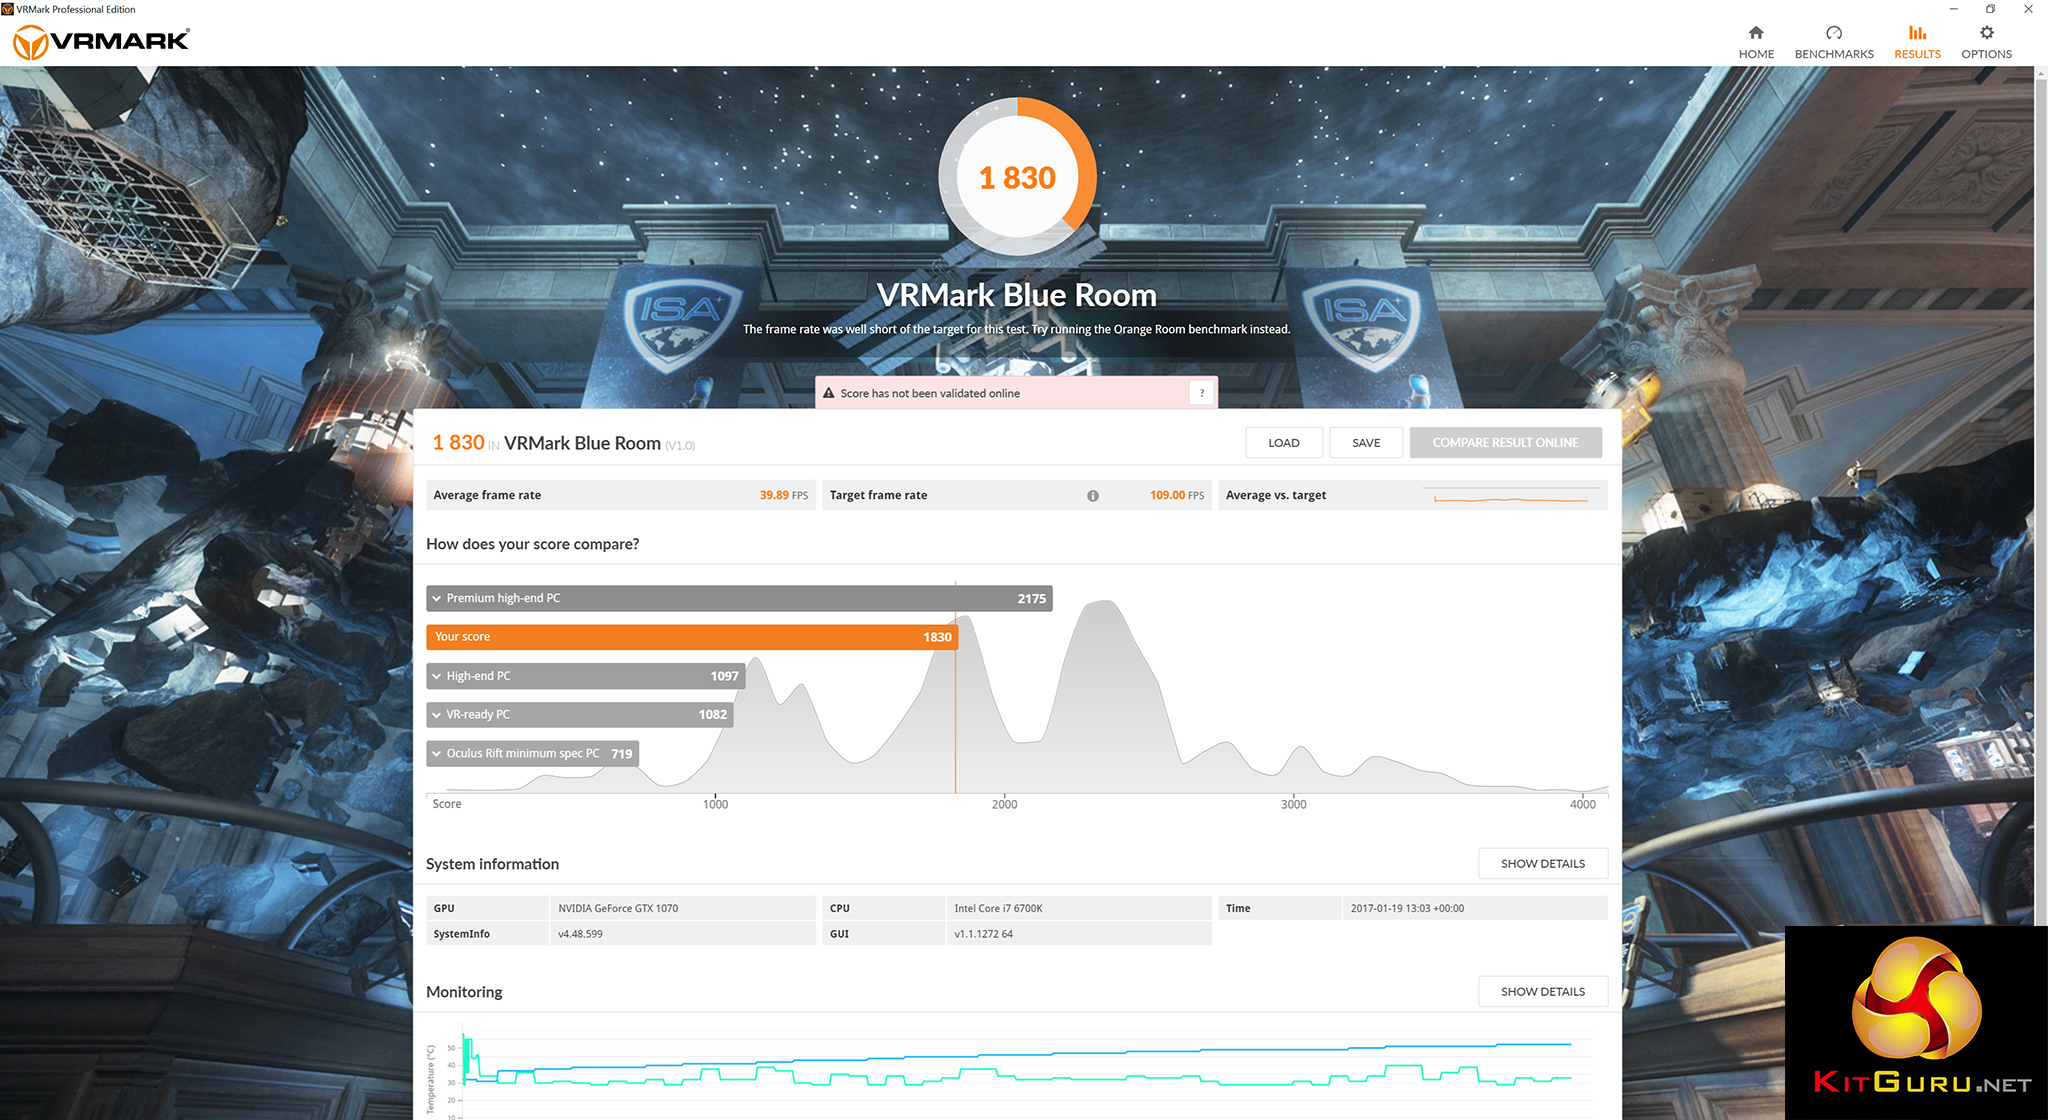The image size is (2048, 1120).
Task: Click the VRMark logo
Action: click(x=101, y=42)
